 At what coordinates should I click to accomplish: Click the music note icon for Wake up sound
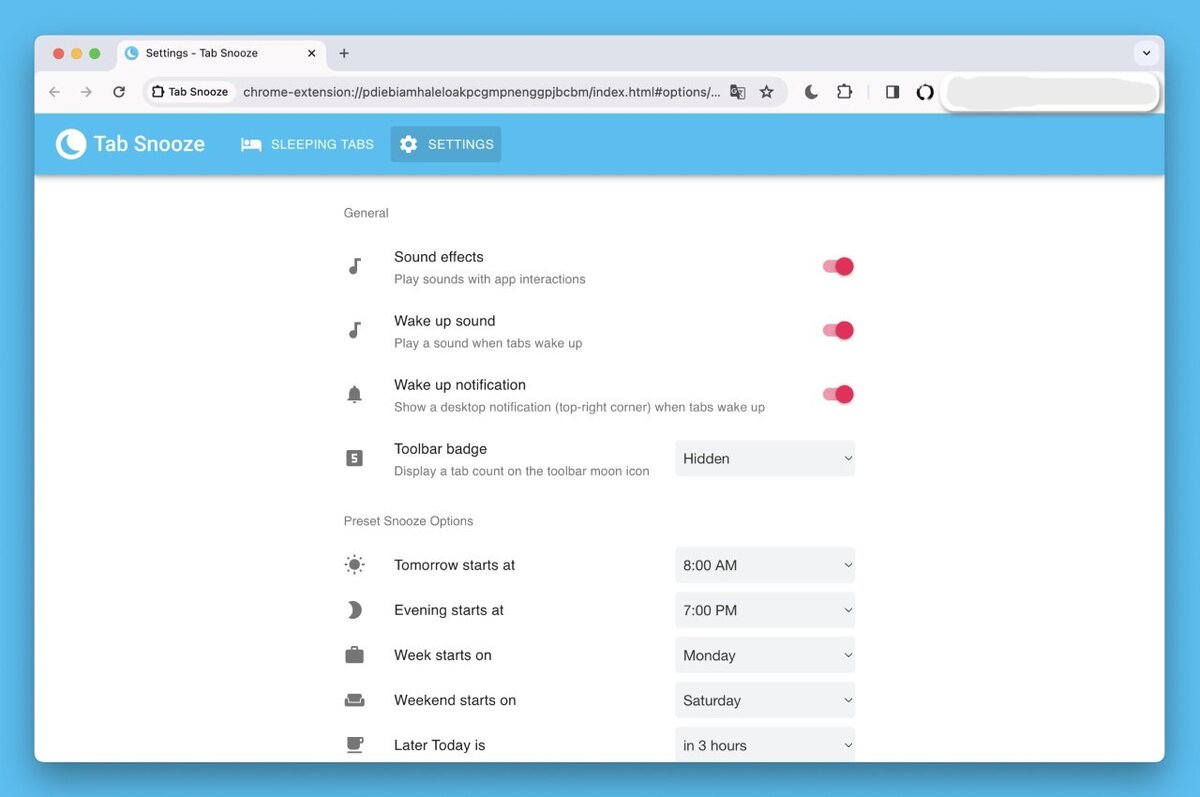click(x=354, y=330)
